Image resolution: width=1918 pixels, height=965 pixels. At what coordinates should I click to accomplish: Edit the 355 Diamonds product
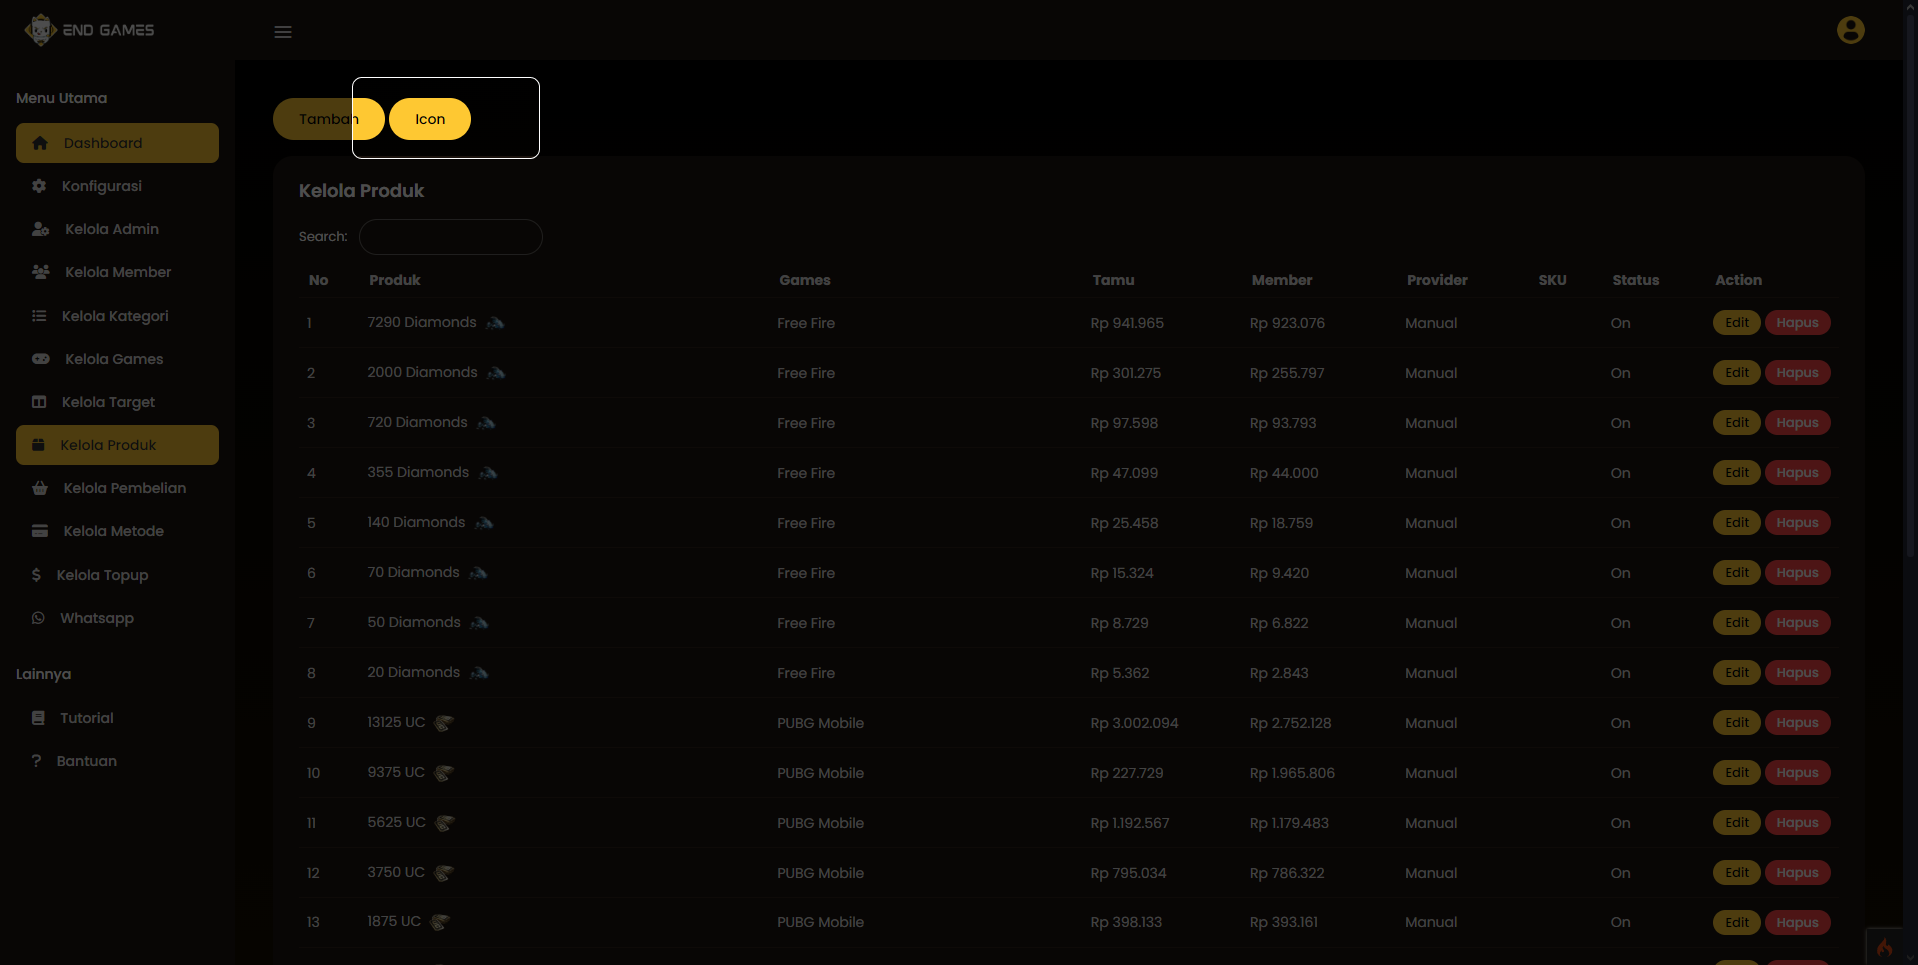pos(1736,473)
